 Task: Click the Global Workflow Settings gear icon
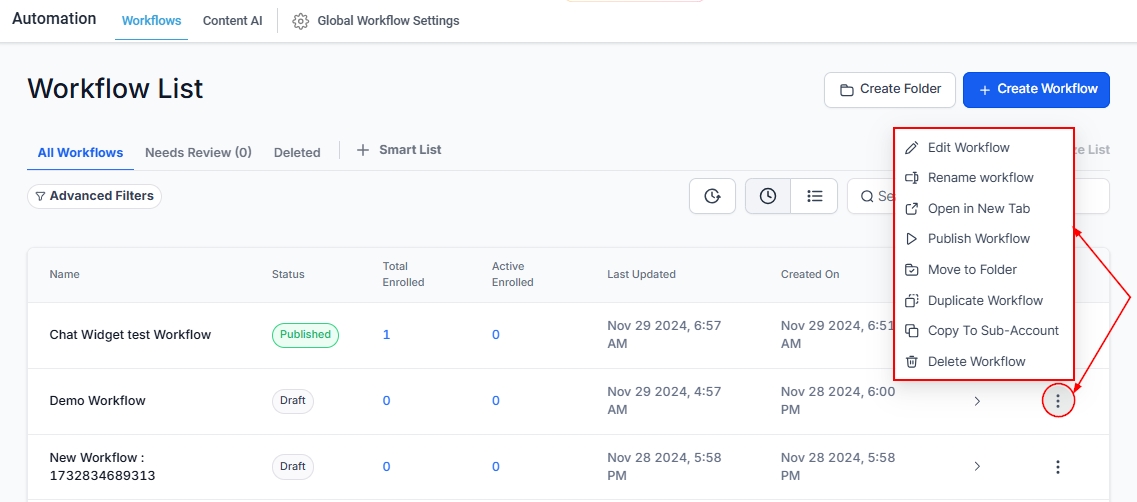[300, 21]
